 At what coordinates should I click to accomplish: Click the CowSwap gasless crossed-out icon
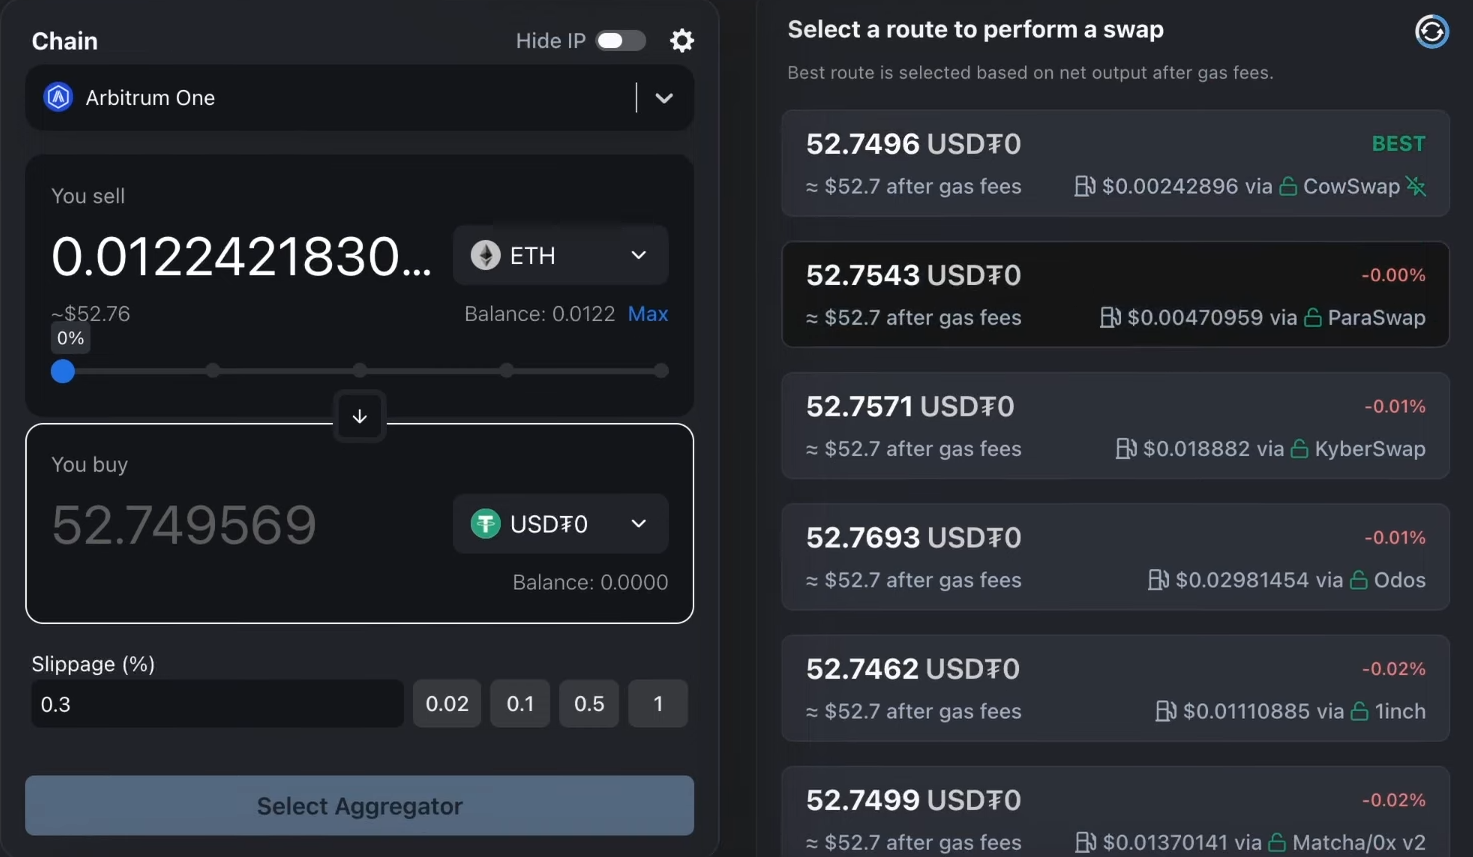click(1416, 186)
